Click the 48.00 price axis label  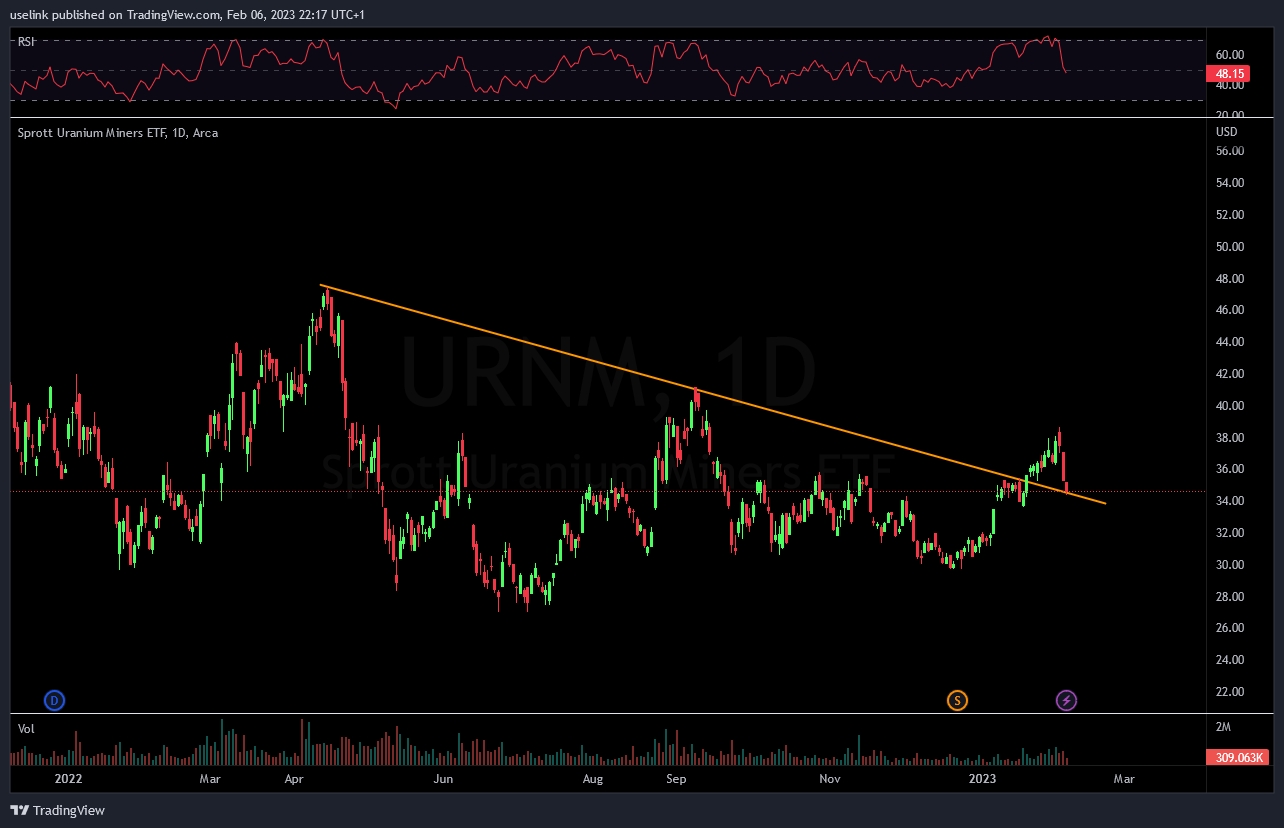coord(1229,278)
